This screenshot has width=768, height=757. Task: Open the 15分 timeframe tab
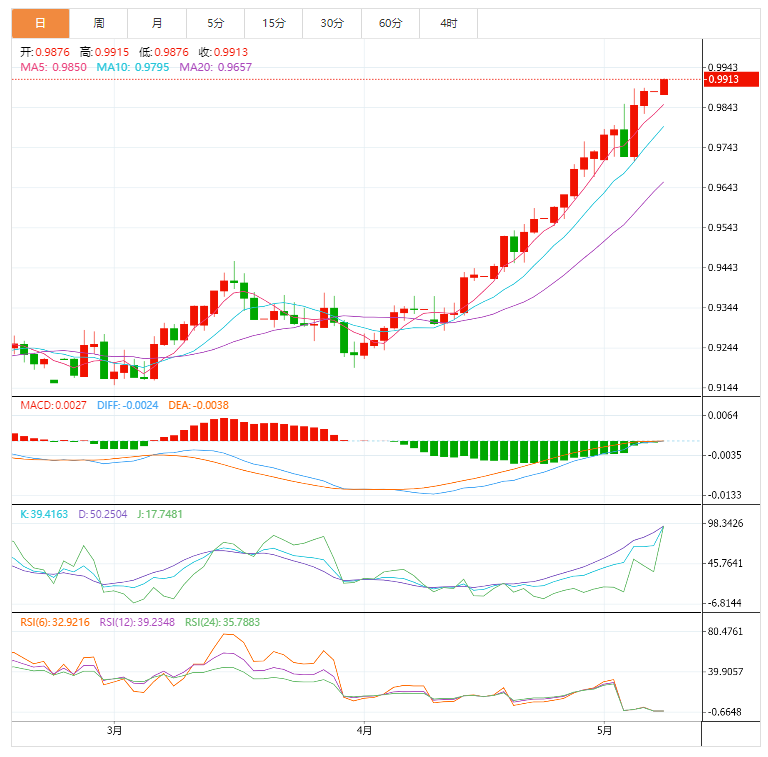point(274,23)
